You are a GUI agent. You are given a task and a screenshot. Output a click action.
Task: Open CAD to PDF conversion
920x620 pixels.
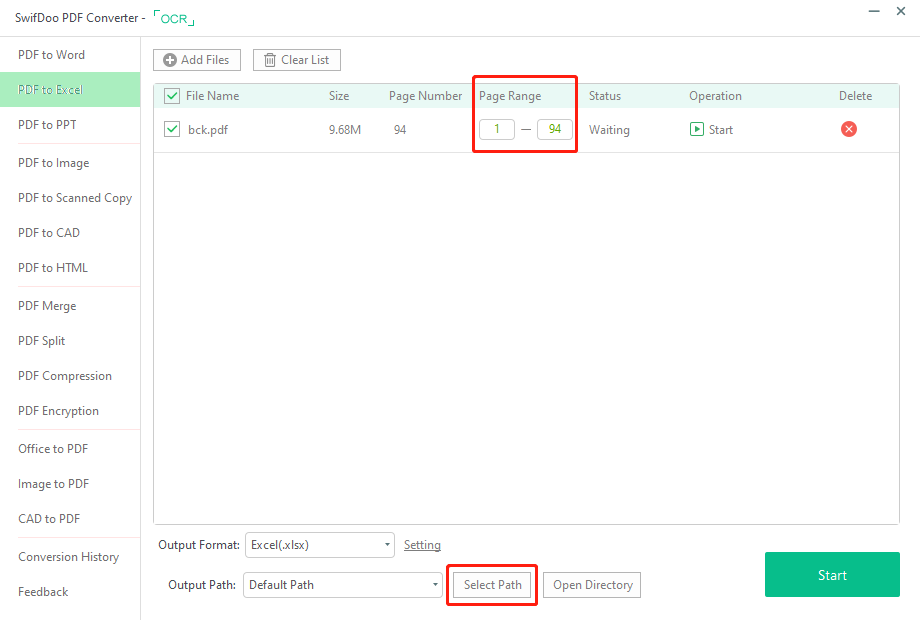click(49, 519)
